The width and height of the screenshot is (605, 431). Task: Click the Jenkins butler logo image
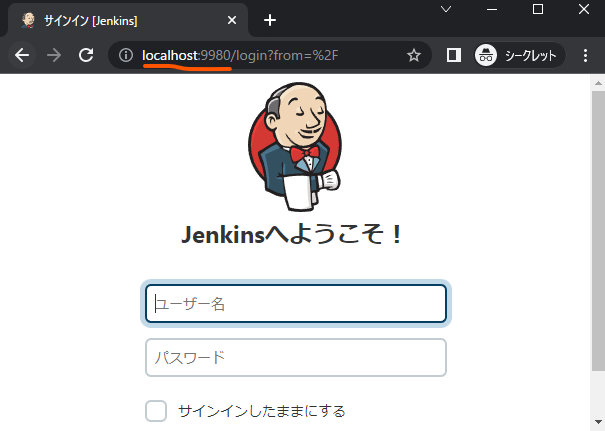click(x=295, y=147)
